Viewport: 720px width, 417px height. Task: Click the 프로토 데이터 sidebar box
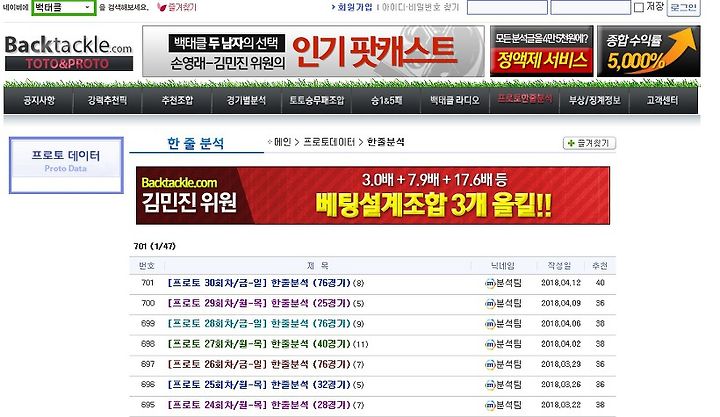pos(66,165)
